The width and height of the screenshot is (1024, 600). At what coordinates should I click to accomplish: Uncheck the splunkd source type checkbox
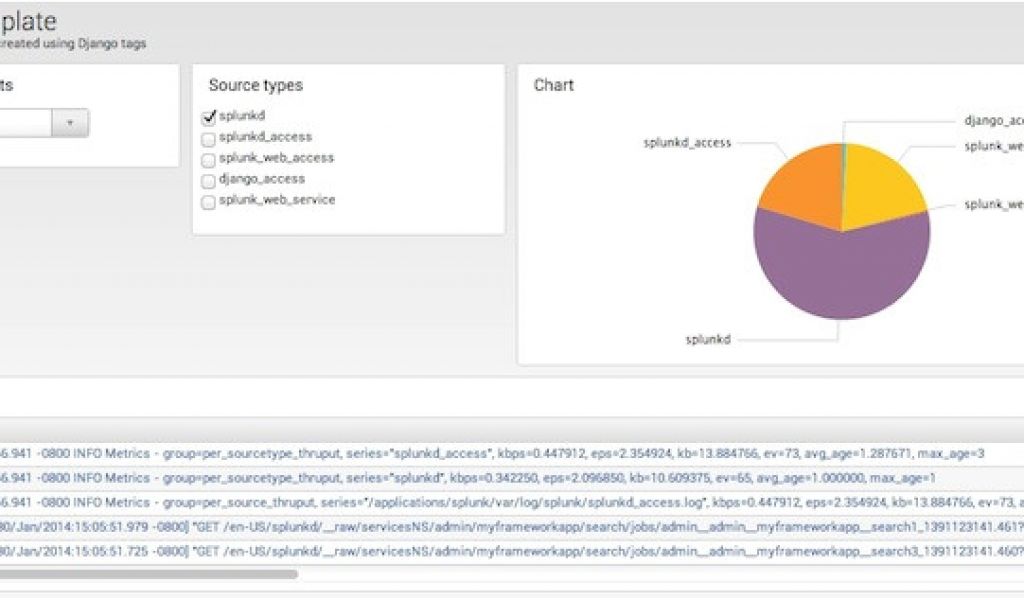209,118
